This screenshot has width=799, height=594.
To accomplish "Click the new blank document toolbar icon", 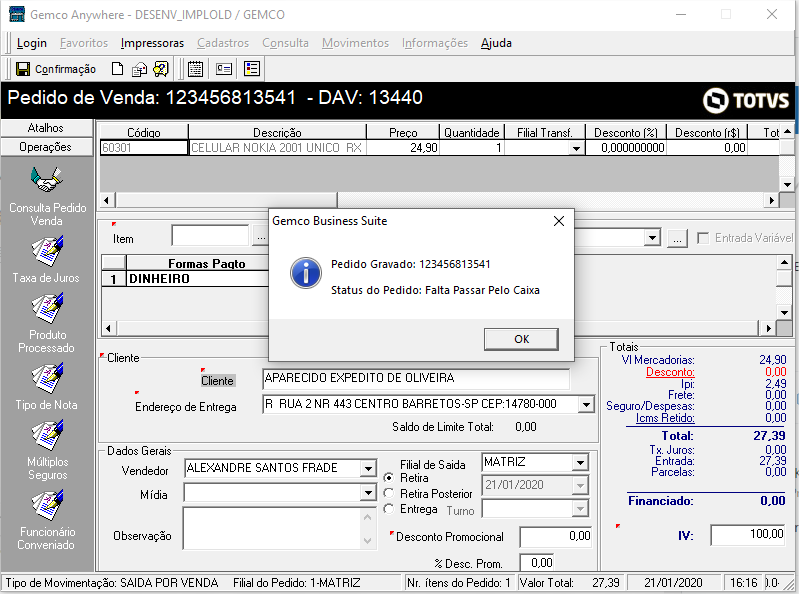I will pyautogui.click(x=117, y=69).
